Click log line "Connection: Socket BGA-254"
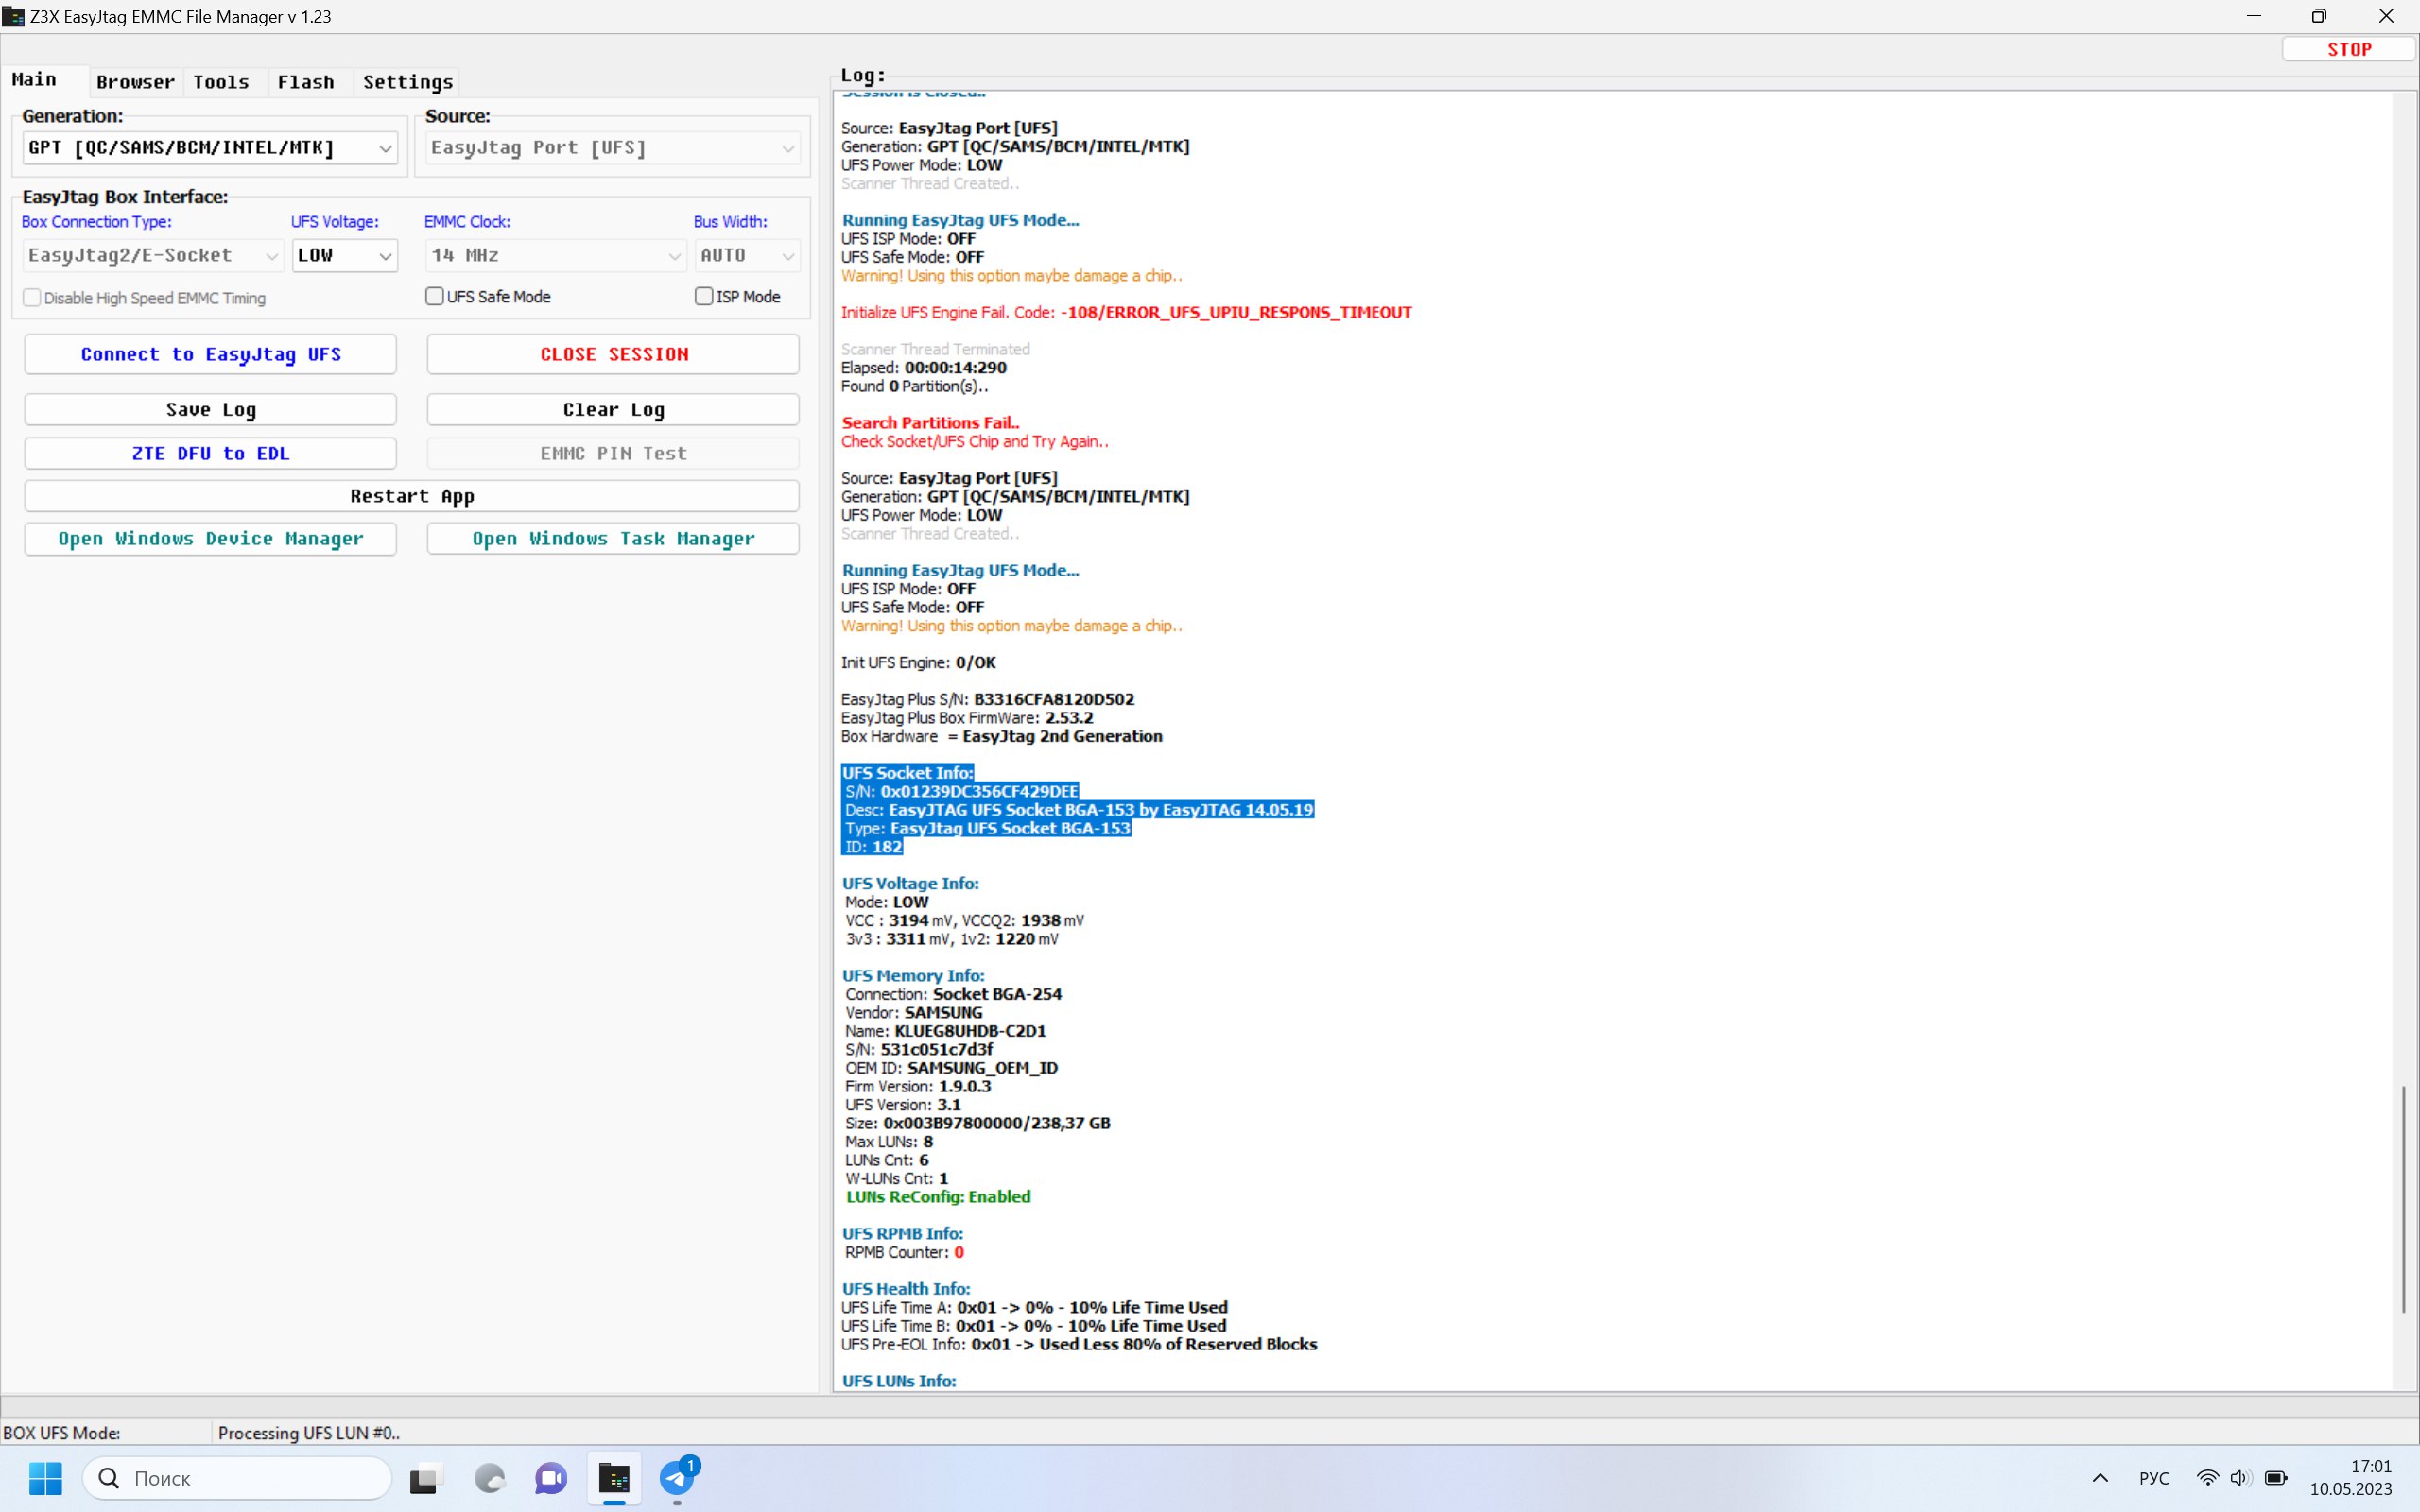The image size is (2420, 1512). coord(953,994)
